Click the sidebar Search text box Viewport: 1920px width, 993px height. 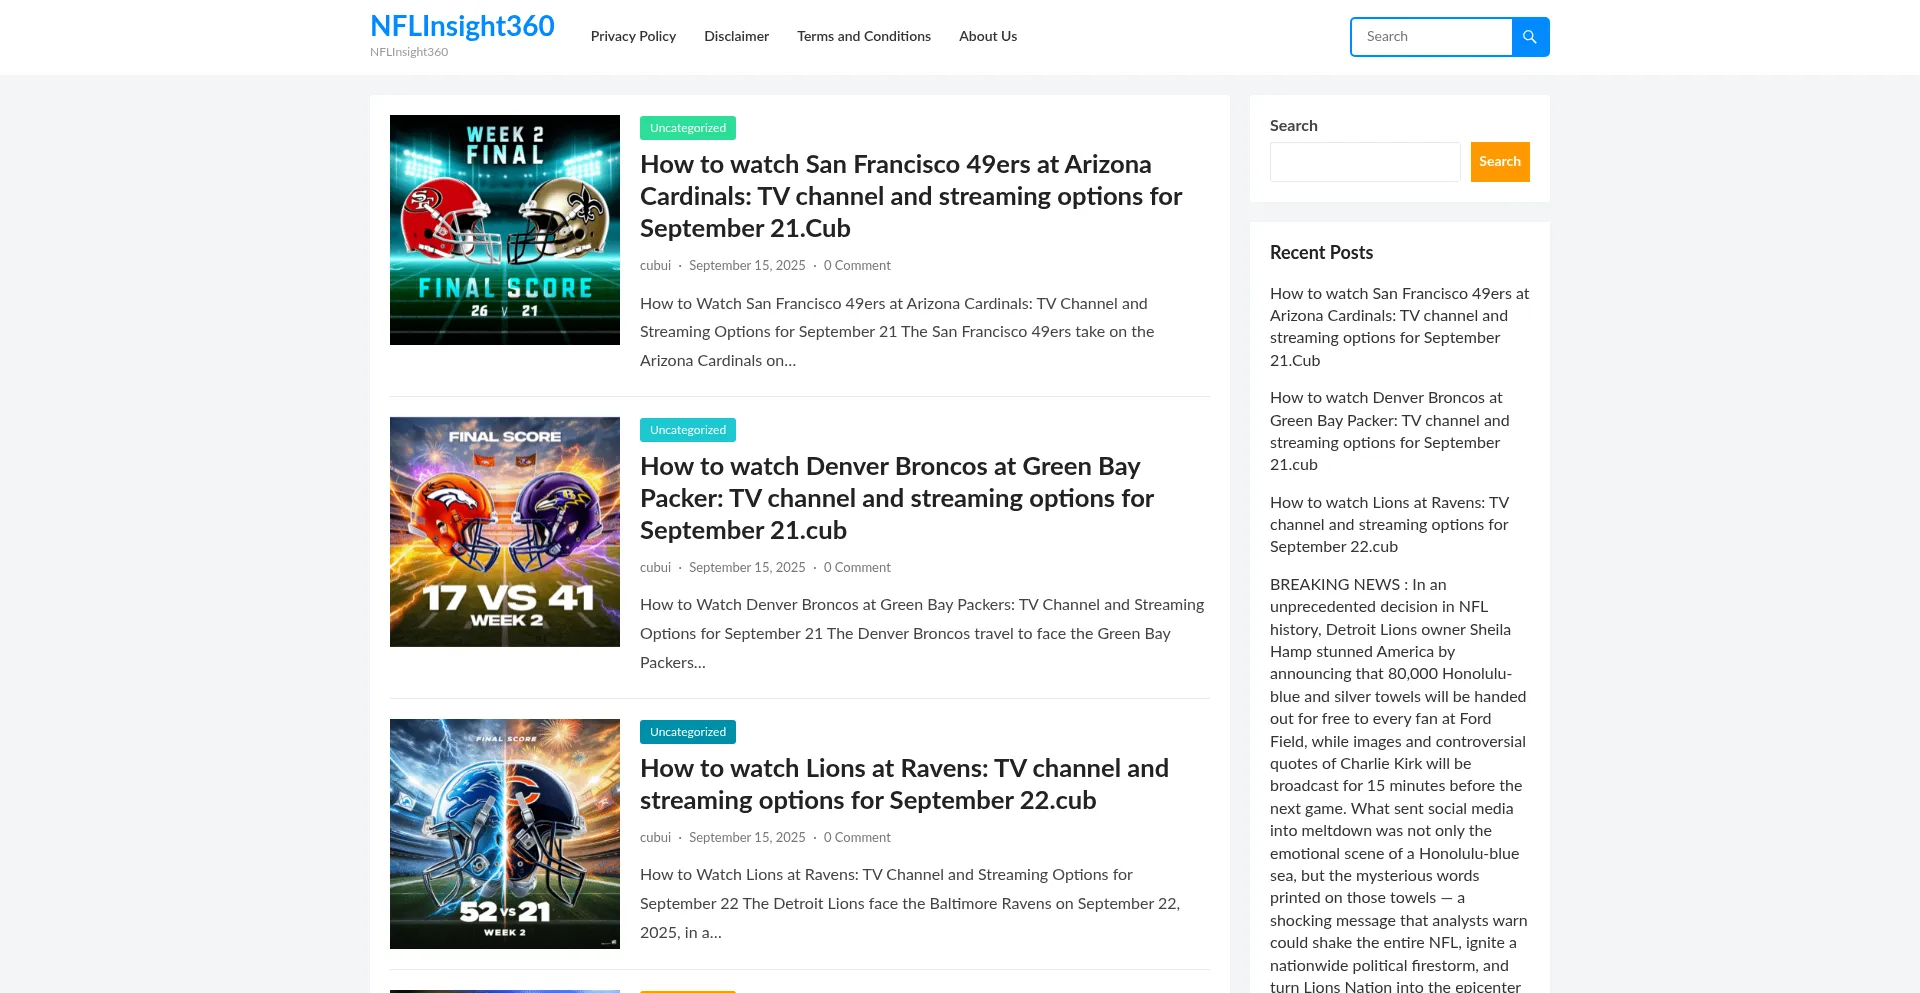[1364, 162]
